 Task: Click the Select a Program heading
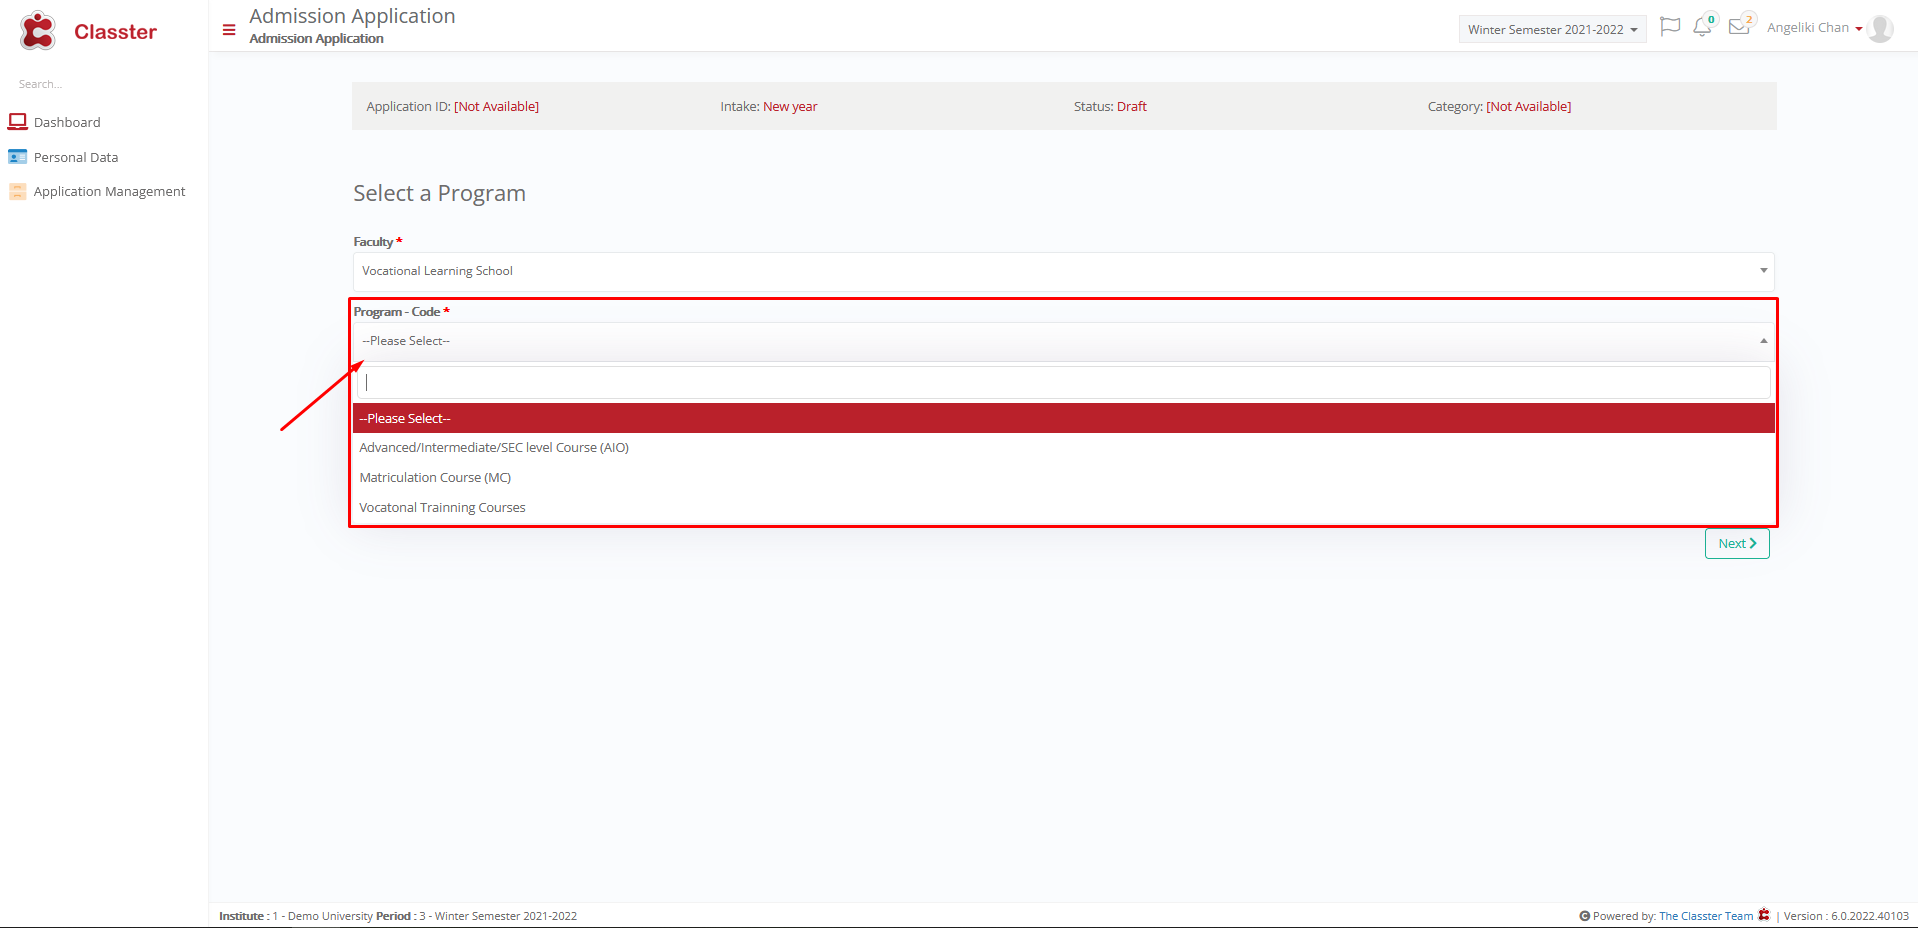[x=439, y=193]
